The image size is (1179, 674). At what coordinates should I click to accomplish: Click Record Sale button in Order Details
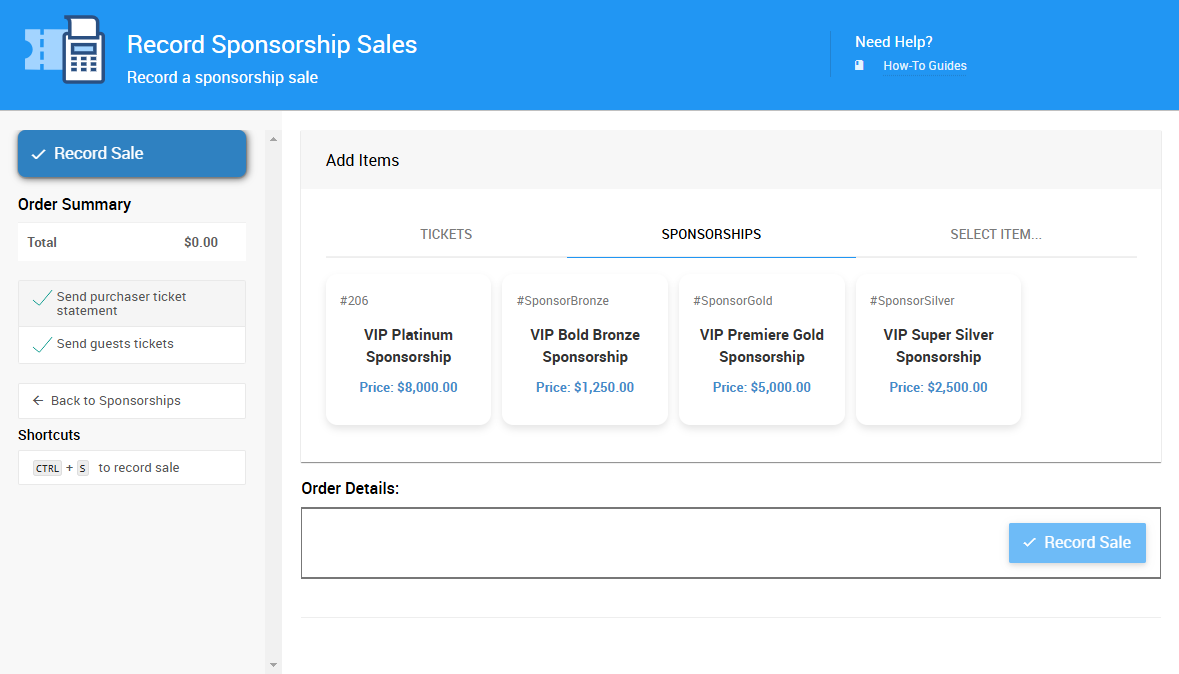[x=1077, y=542]
